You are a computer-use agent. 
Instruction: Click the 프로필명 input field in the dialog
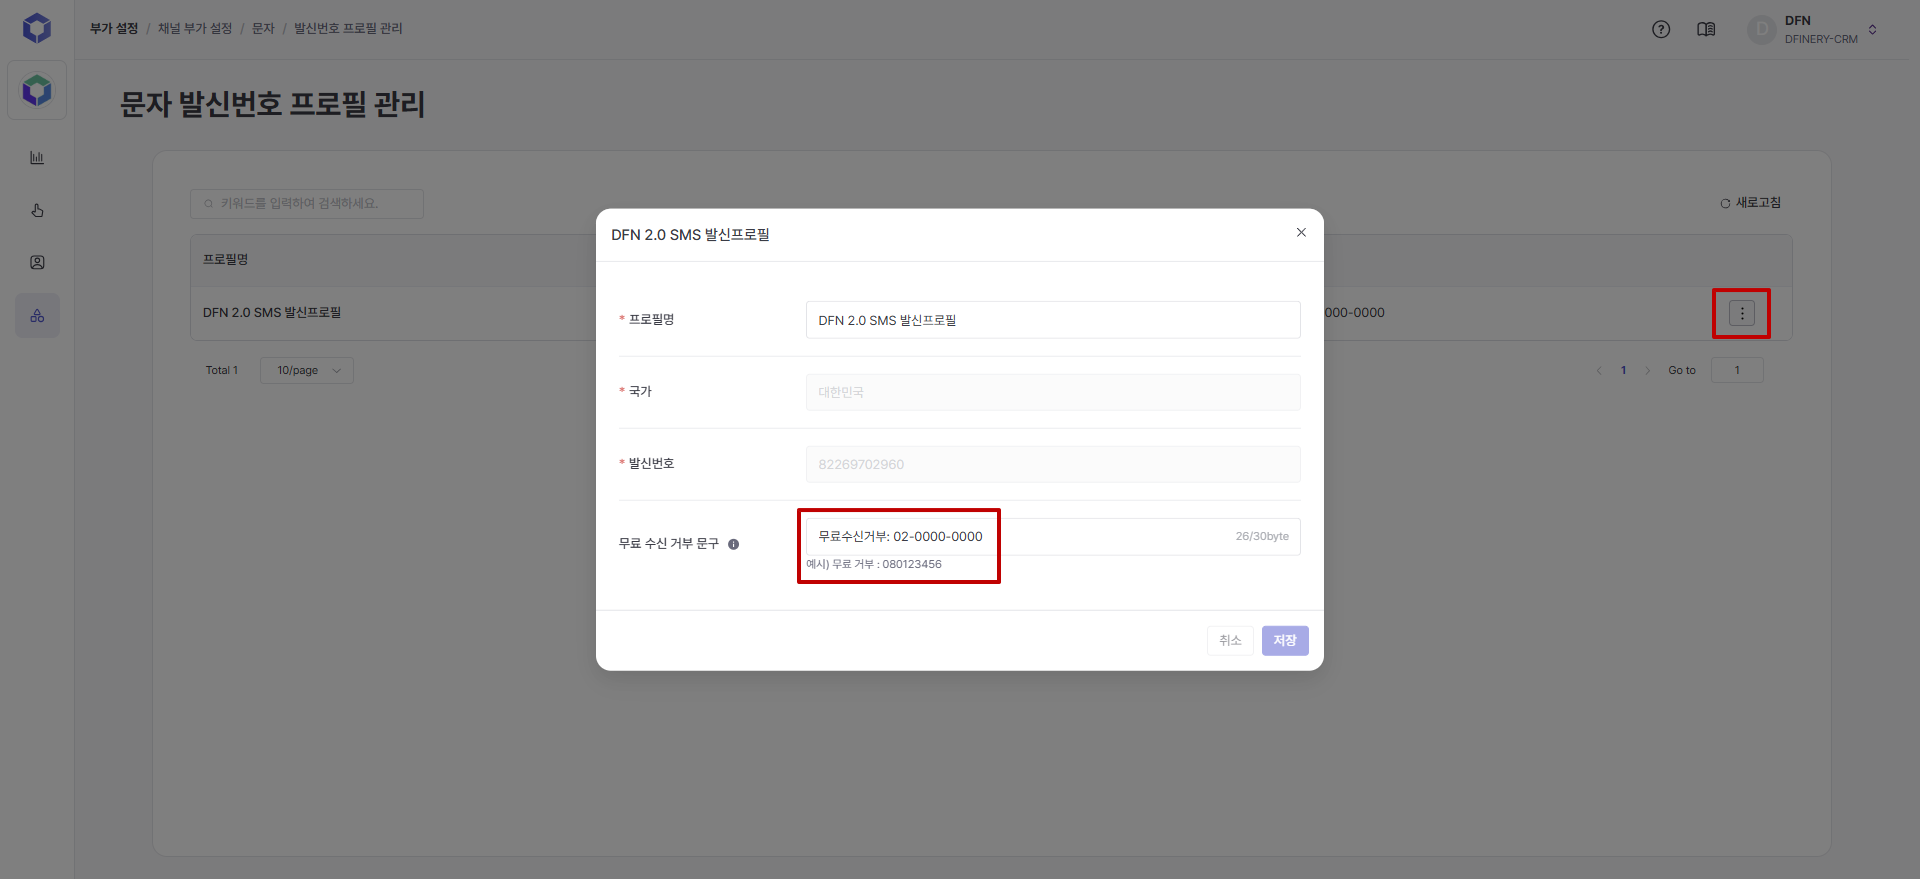(1052, 320)
